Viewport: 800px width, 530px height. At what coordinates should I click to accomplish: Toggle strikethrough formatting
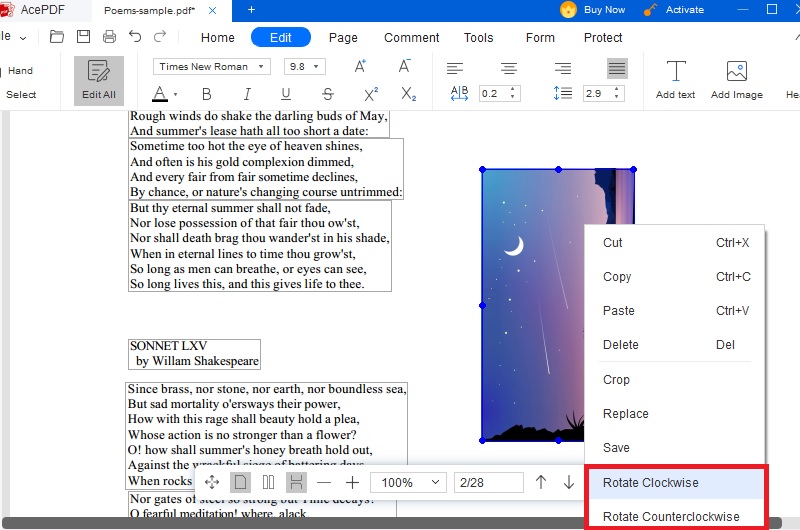pyautogui.click(x=328, y=94)
